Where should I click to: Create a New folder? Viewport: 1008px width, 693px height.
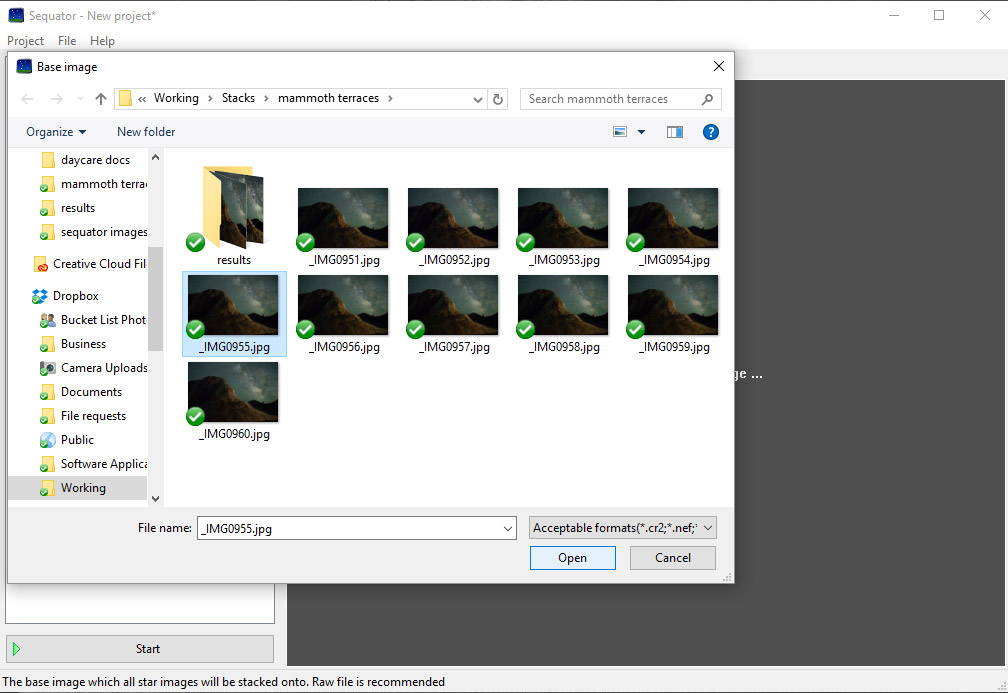point(146,132)
